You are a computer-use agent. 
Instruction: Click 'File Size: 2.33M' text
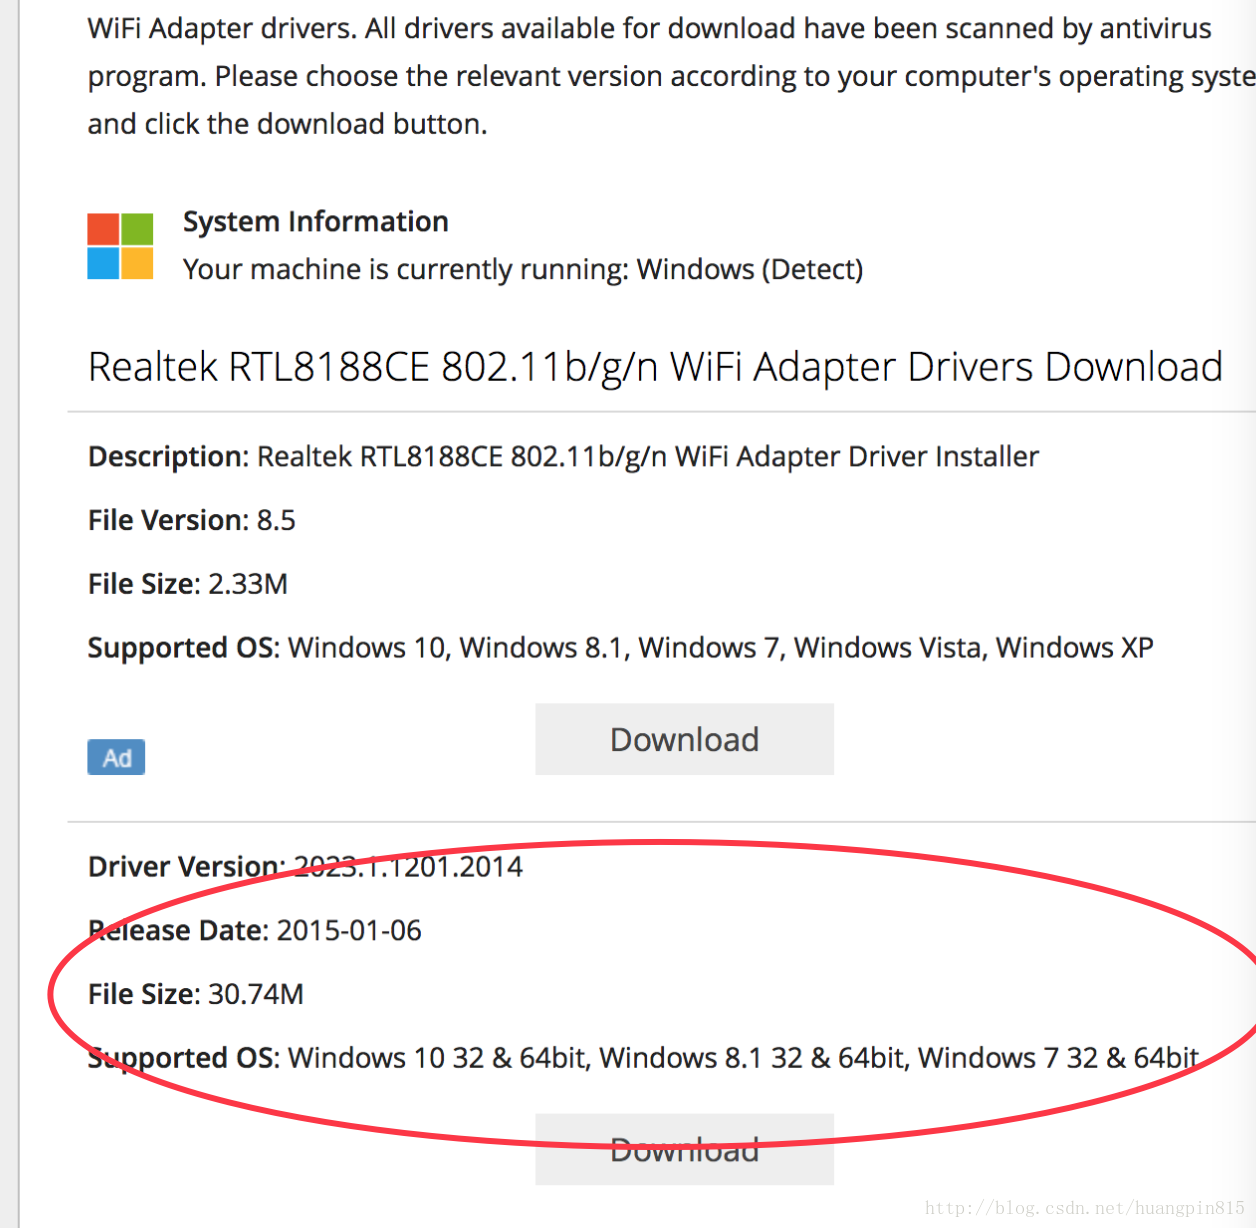pyautogui.click(x=188, y=584)
